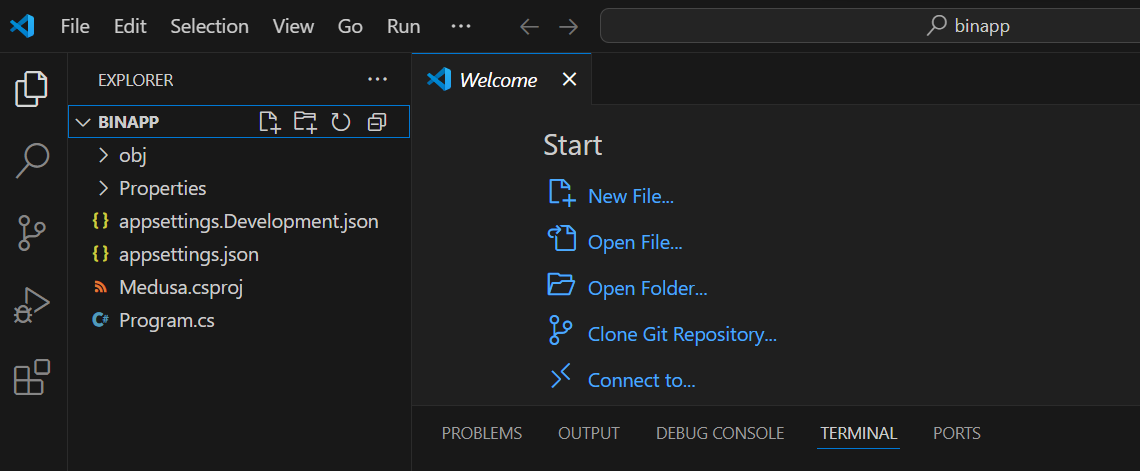
Task: Switch to the OUTPUT panel tab
Action: (589, 433)
